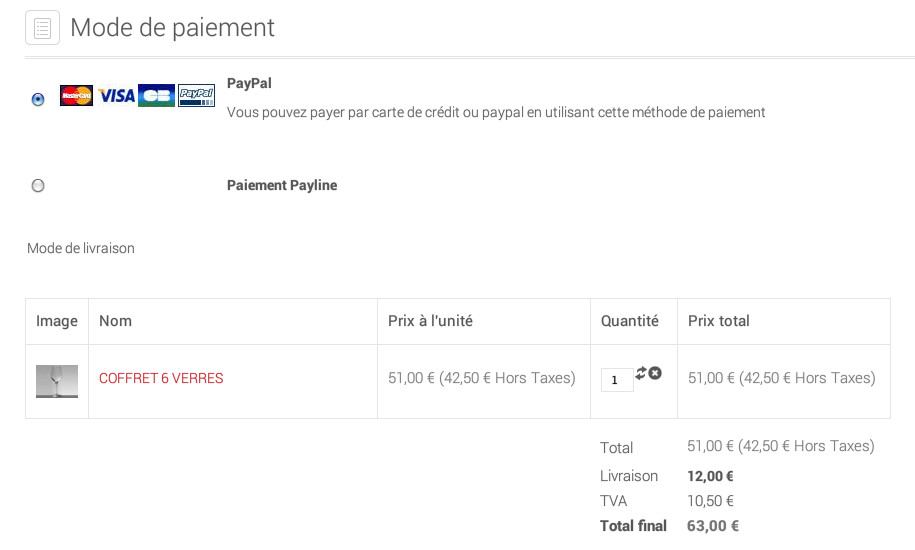Click the Prix à l'unité column header
The height and width of the screenshot is (550, 915).
tap(431, 321)
